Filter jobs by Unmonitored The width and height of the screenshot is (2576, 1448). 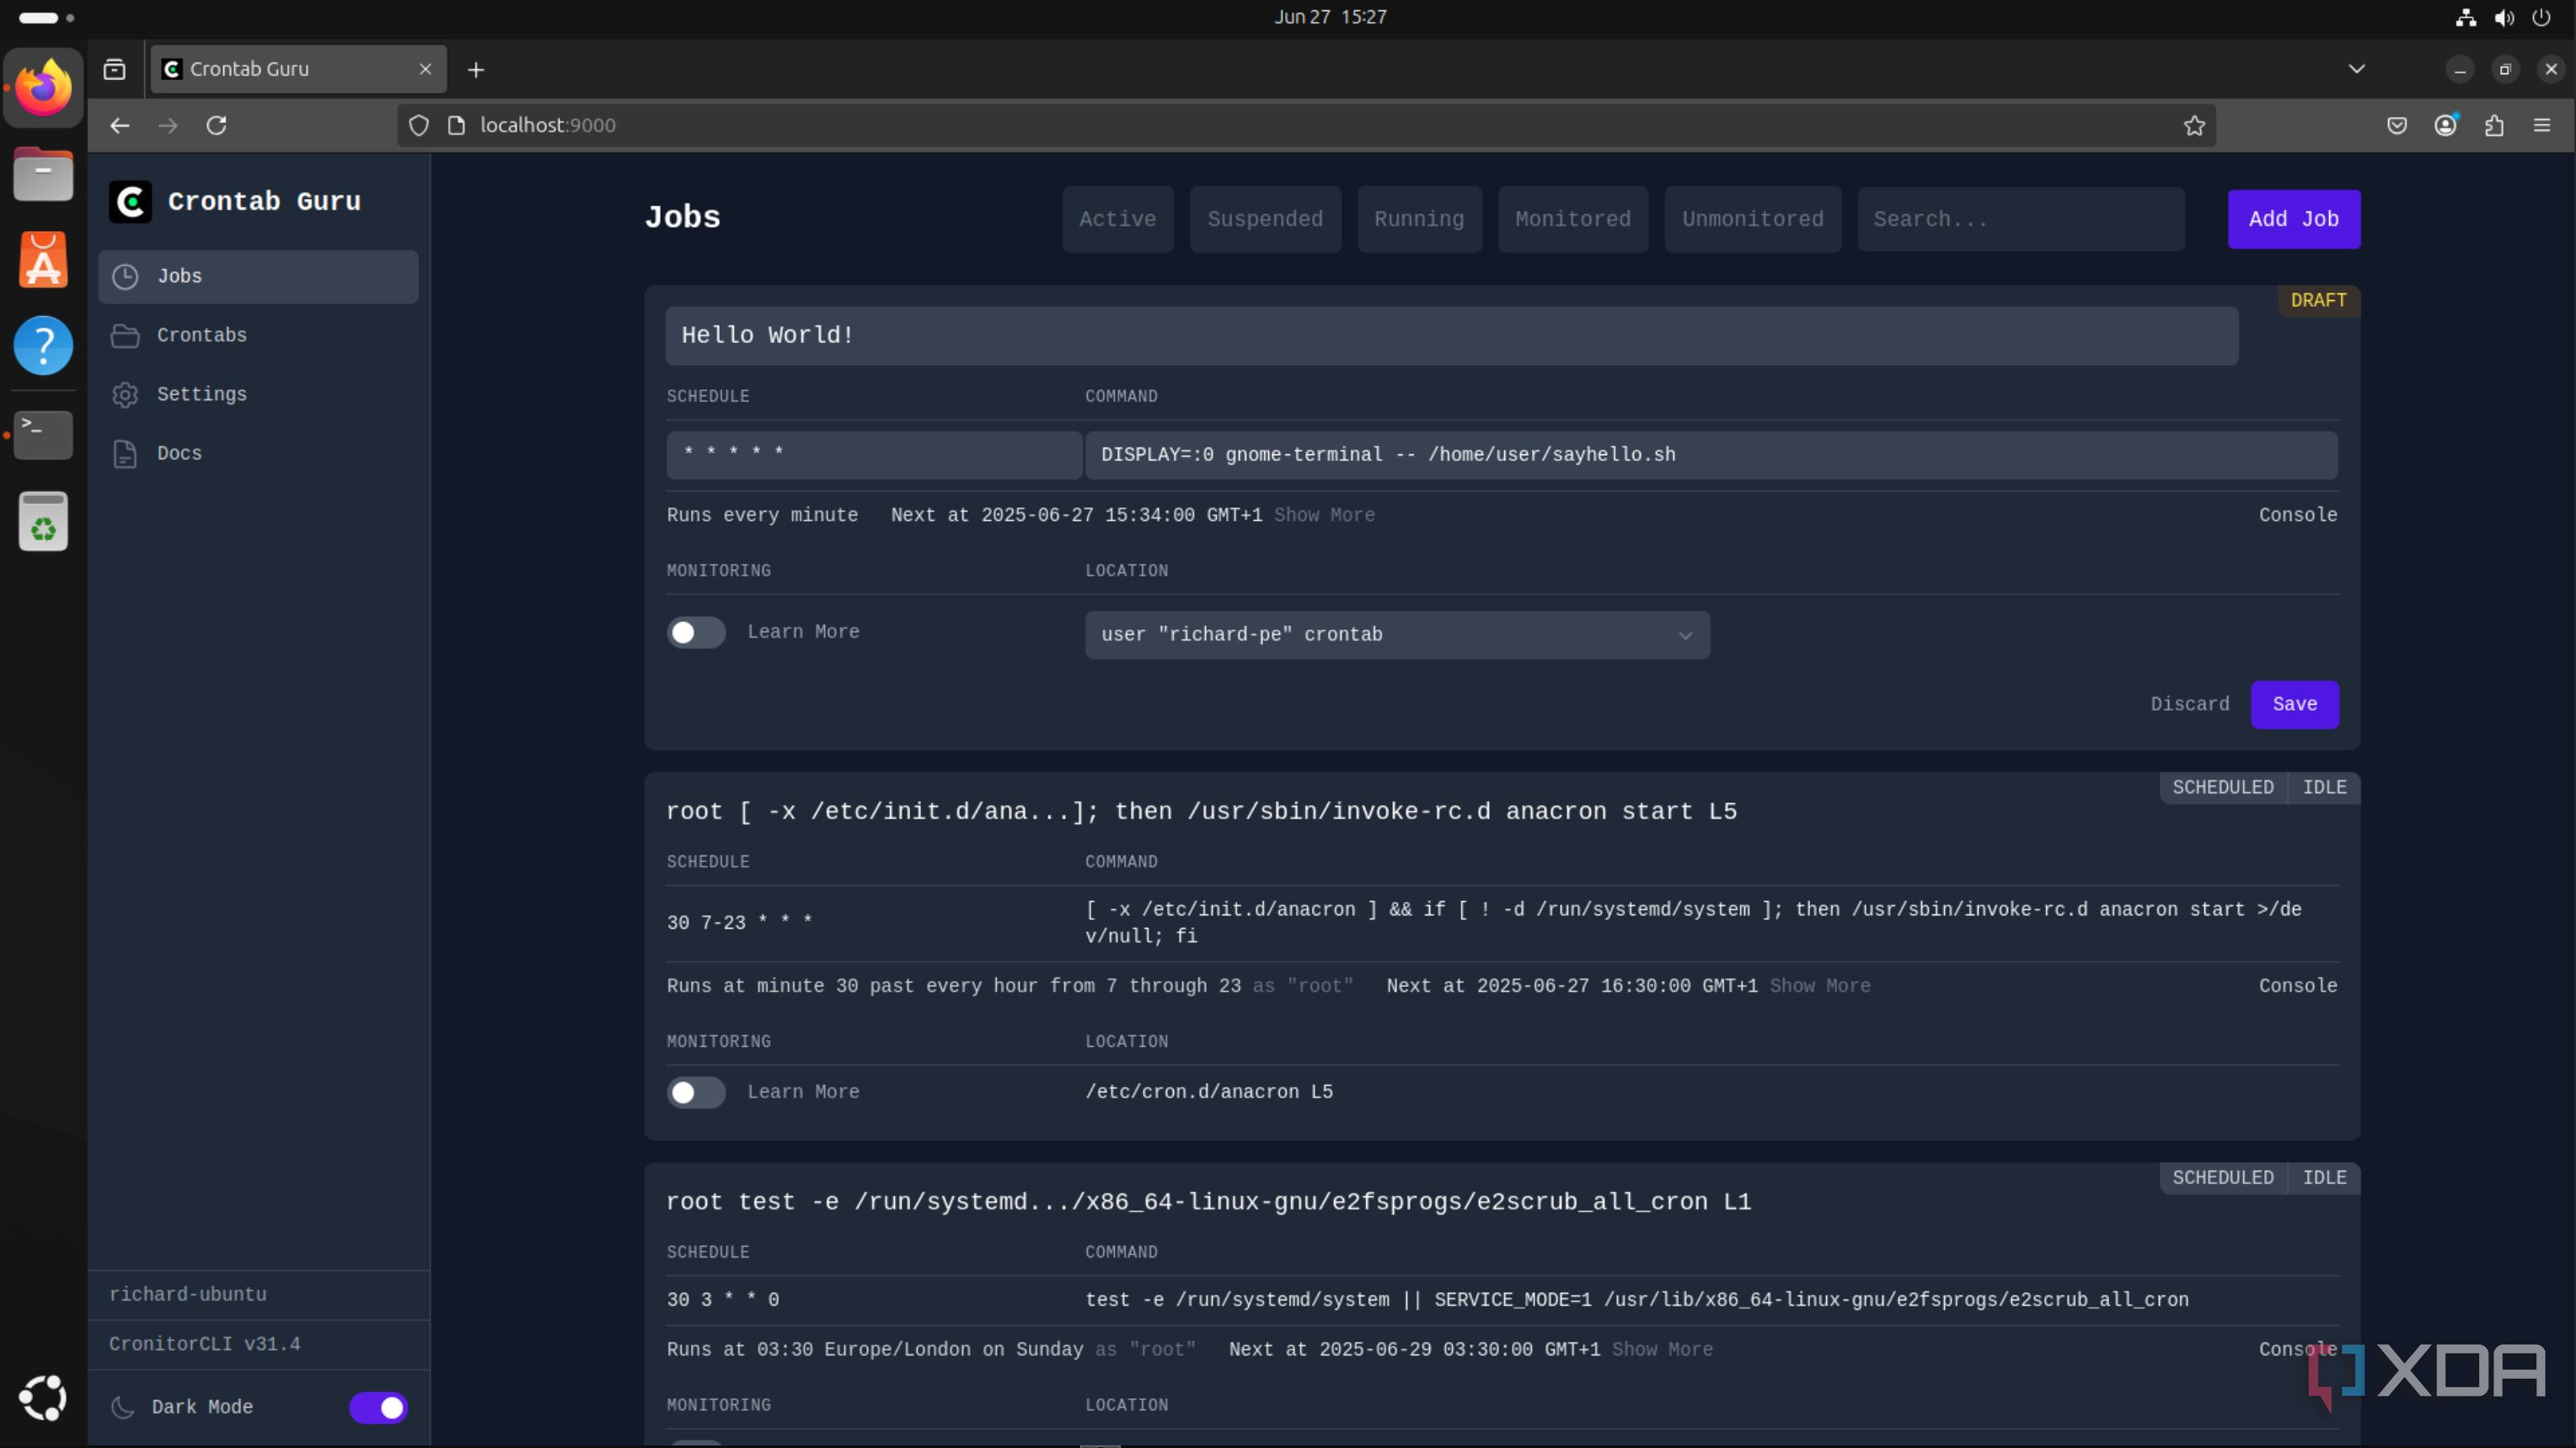click(x=1752, y=219)
